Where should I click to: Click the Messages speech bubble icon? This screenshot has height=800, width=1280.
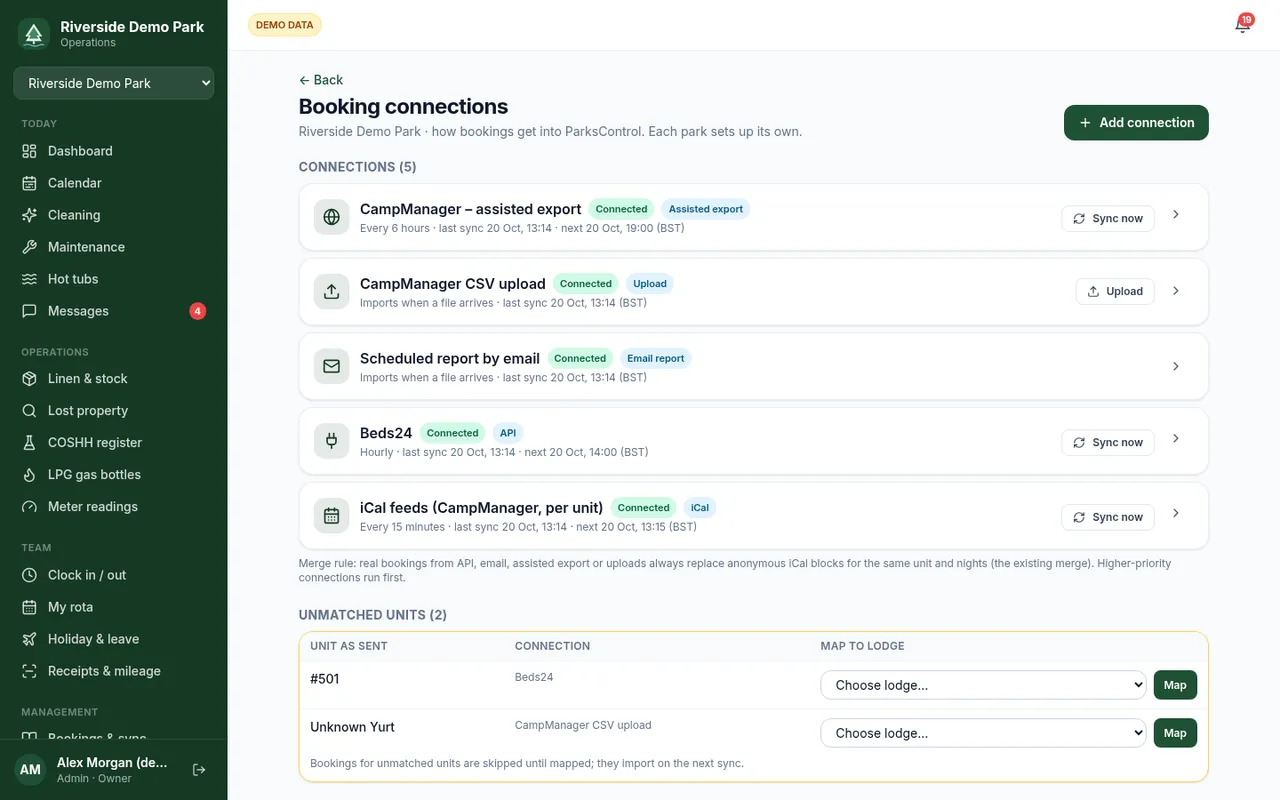(29, 311)
